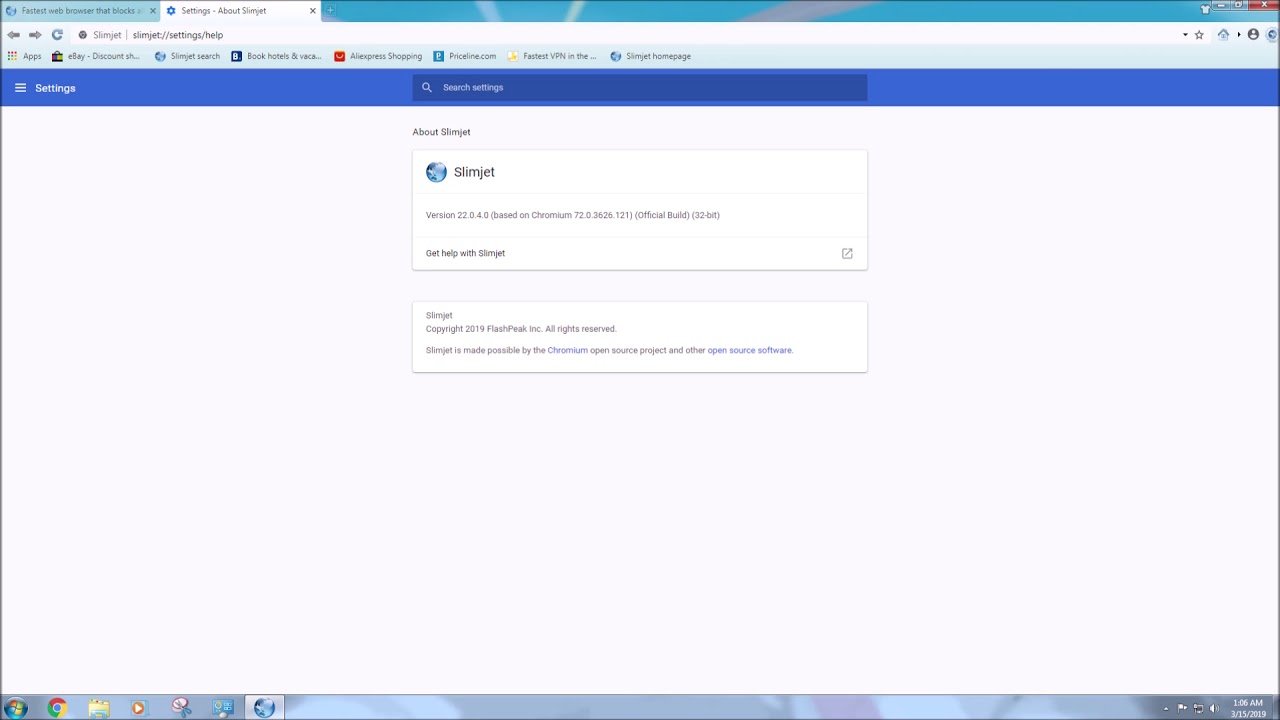Reload the page

(x=57, y=35)
